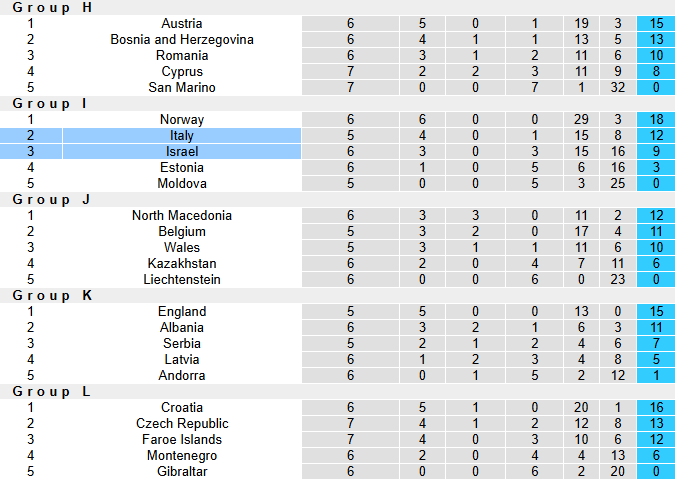Click the Group H header
675x479 pixels.
[52, 7]
